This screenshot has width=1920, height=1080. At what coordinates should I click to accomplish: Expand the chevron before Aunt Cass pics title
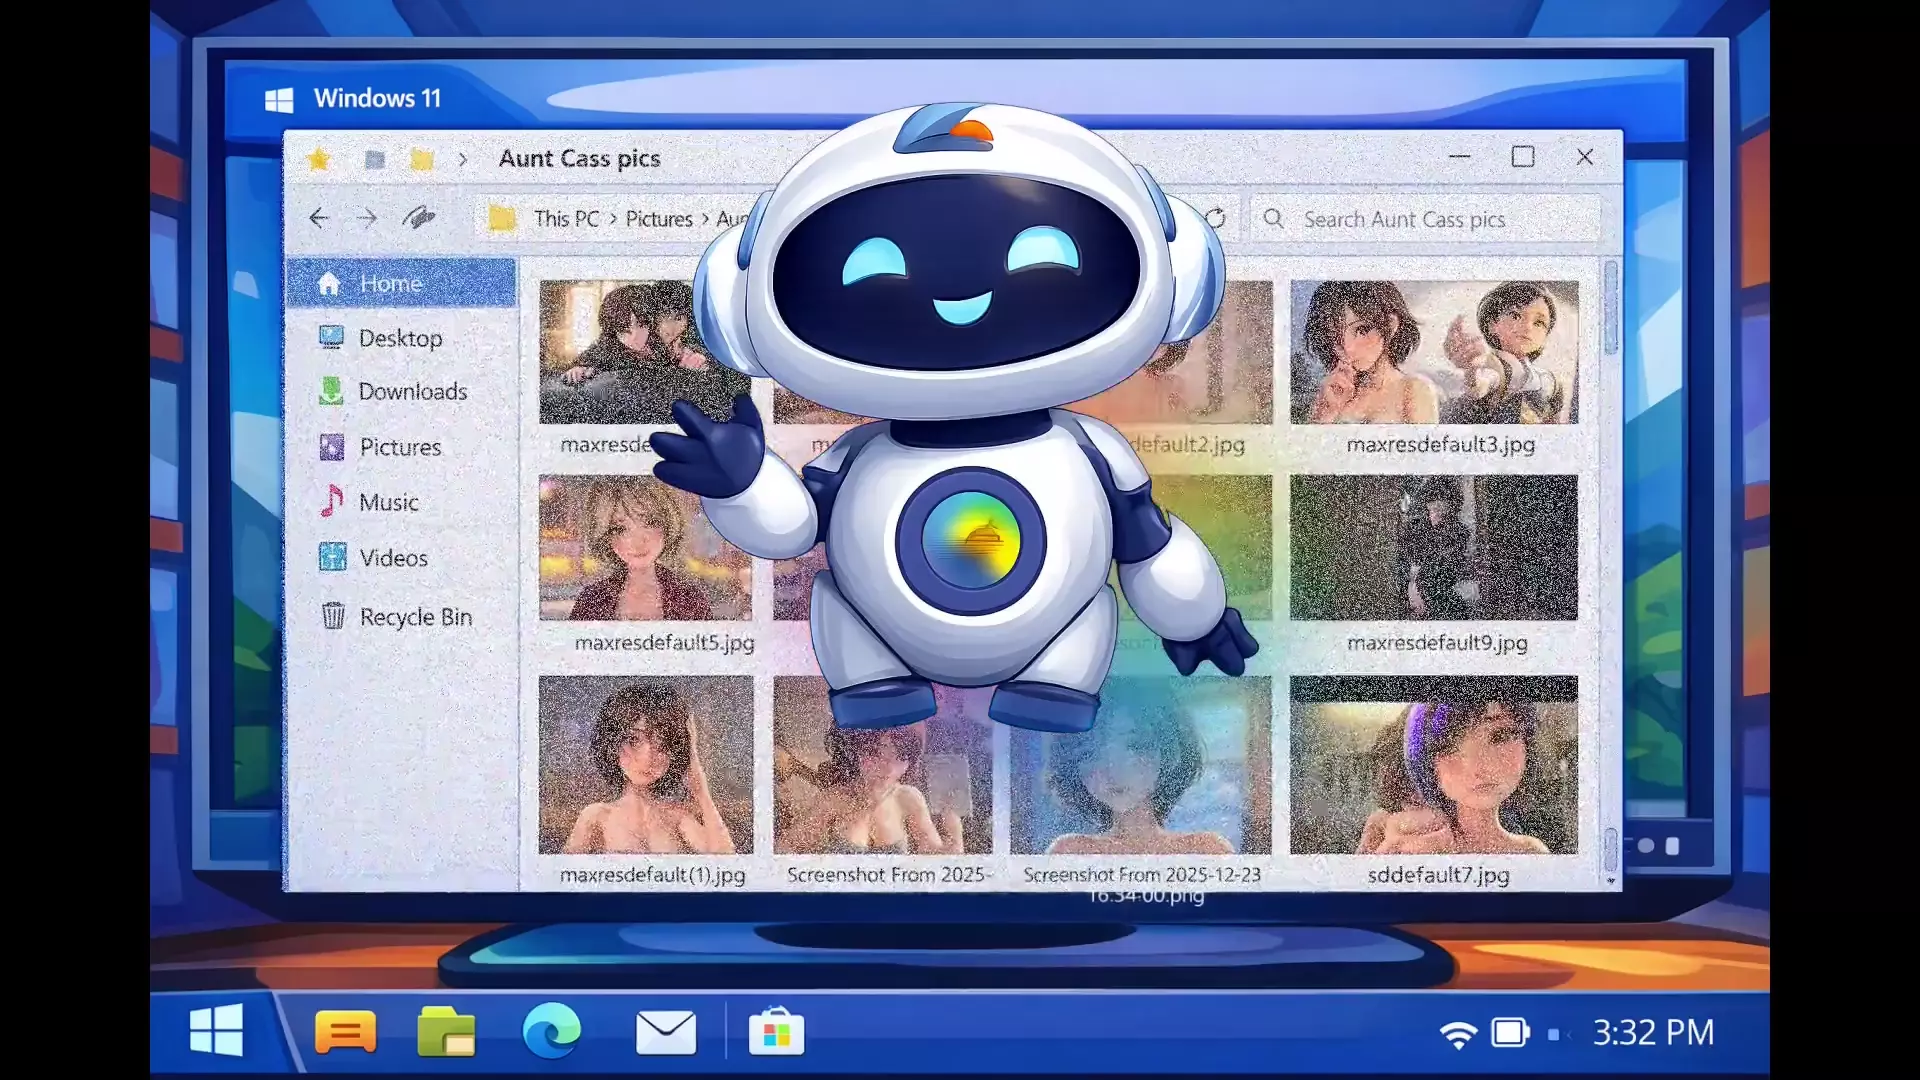coord(462,159)
